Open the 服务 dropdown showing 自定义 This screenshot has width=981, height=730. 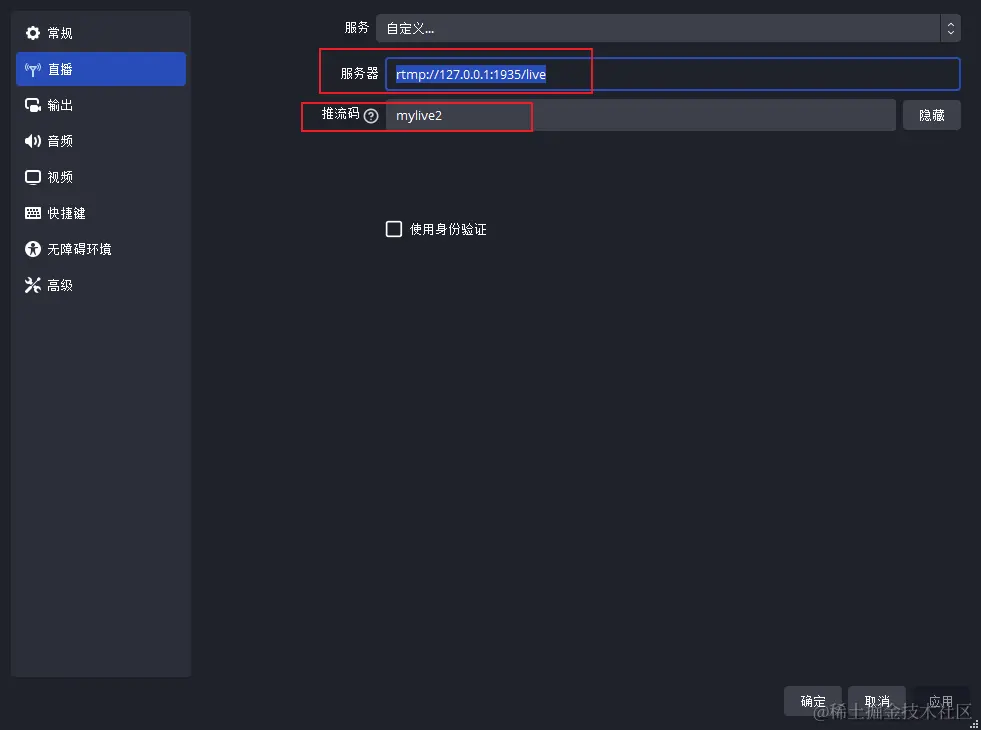coord(668,28)
